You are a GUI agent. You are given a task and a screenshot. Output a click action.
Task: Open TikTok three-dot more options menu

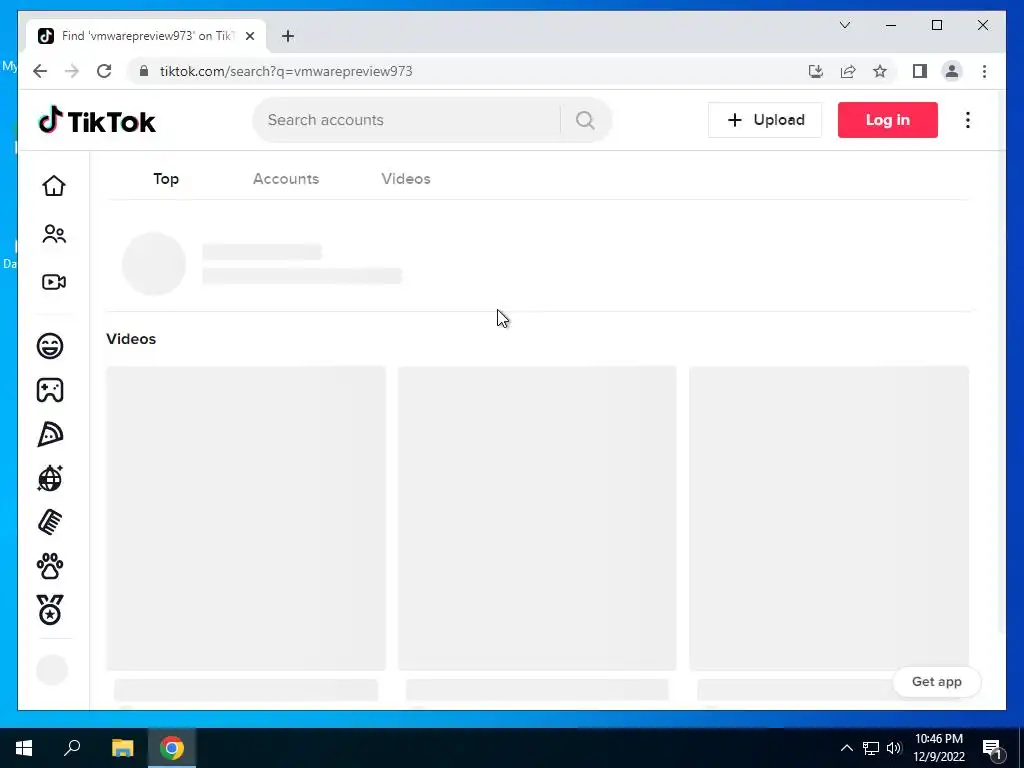pyautogui.click(x=968, y=120)
